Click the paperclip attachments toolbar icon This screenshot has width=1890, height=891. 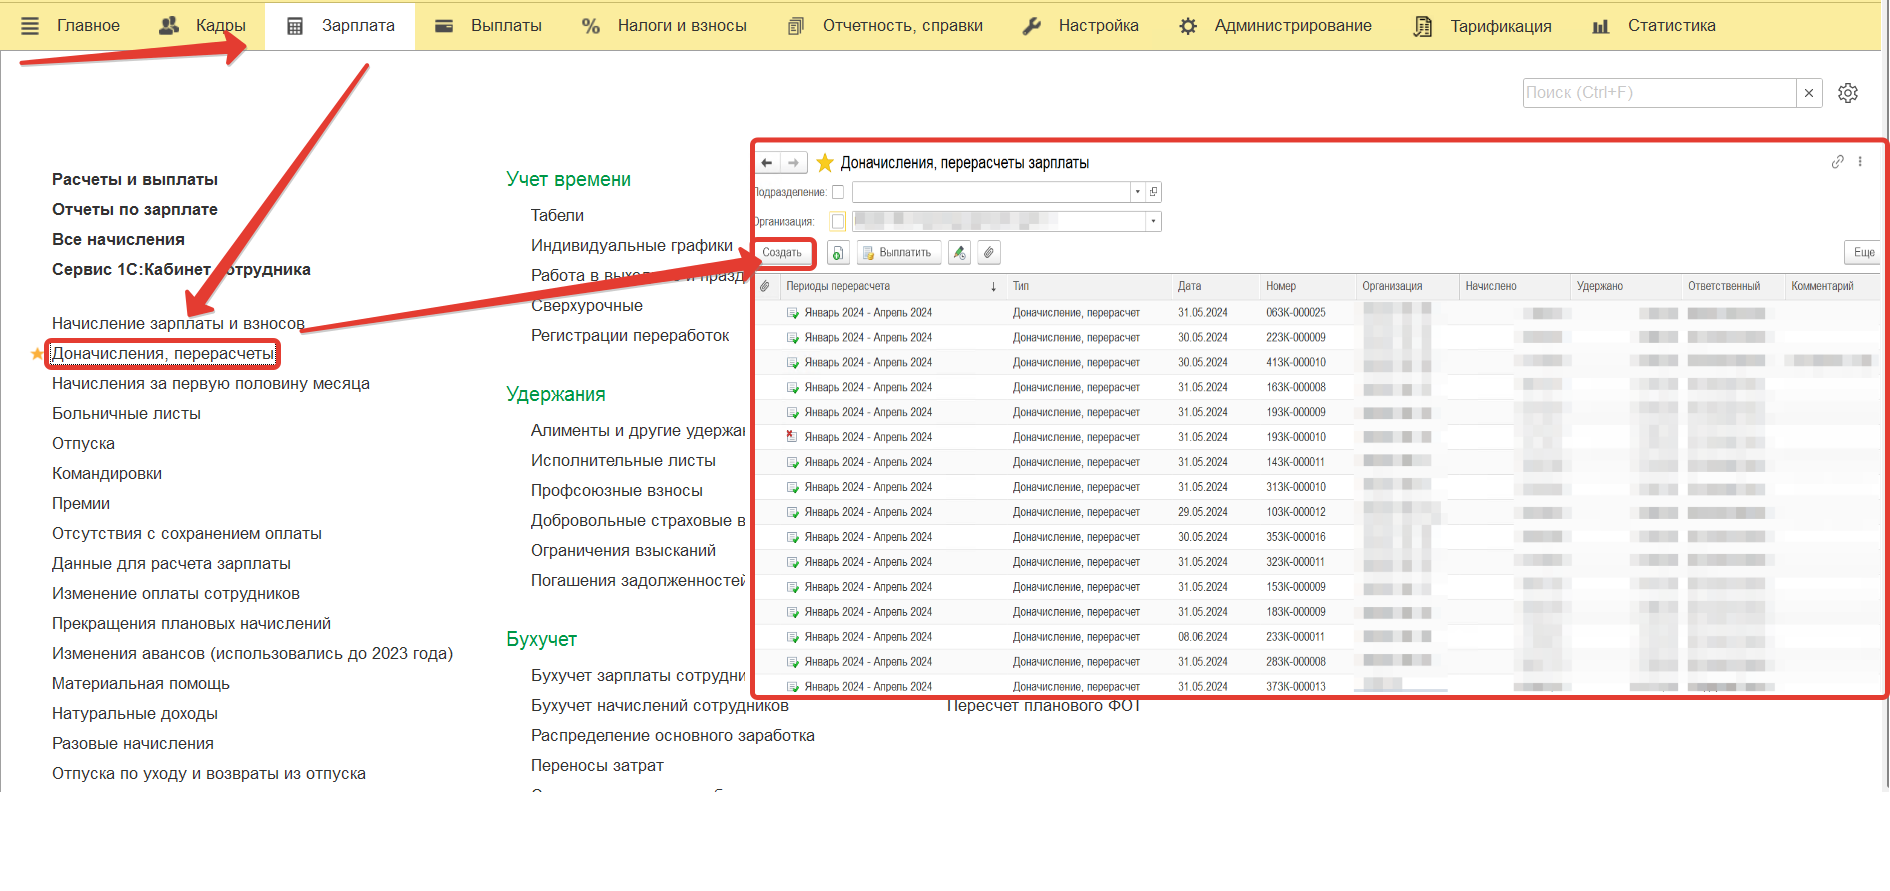[988, 253]
